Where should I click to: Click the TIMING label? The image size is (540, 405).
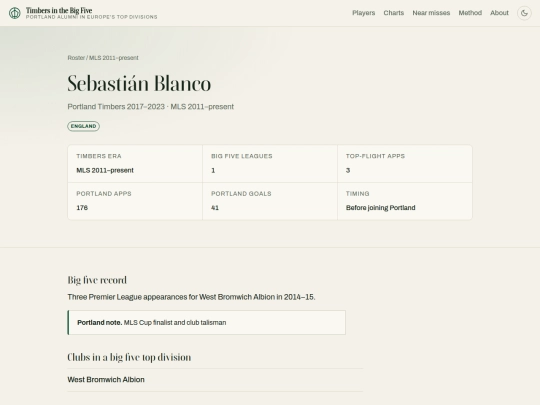[357, 194]
